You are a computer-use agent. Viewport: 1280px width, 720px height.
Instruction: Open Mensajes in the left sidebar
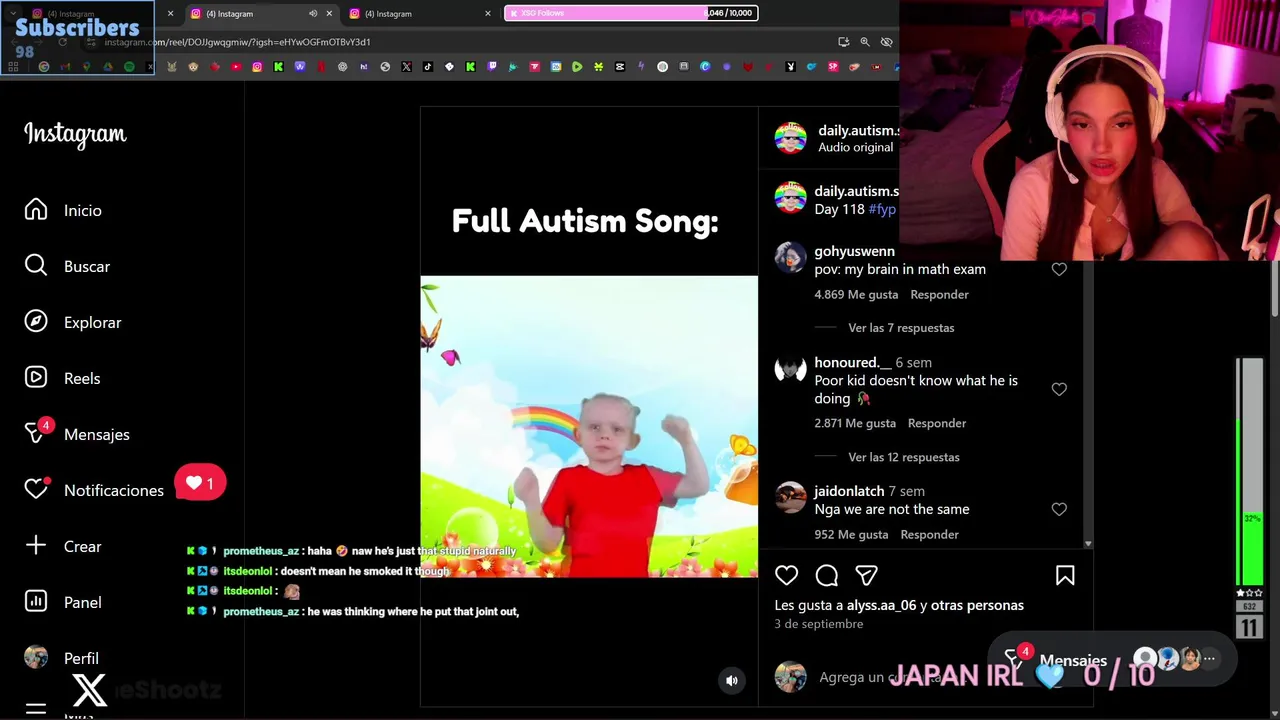tap(96, 434)
